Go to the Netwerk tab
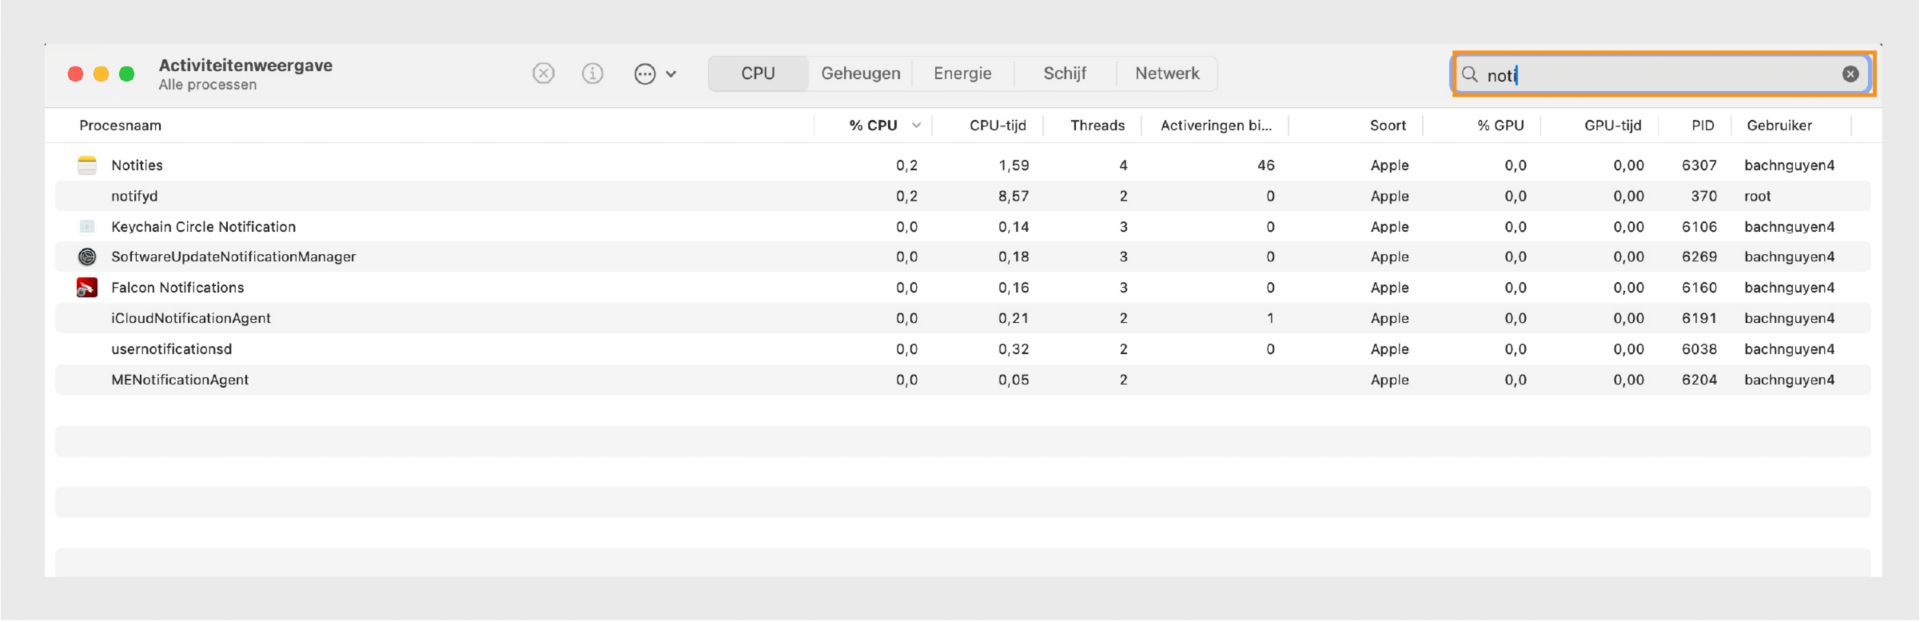 pos(1167,73)
